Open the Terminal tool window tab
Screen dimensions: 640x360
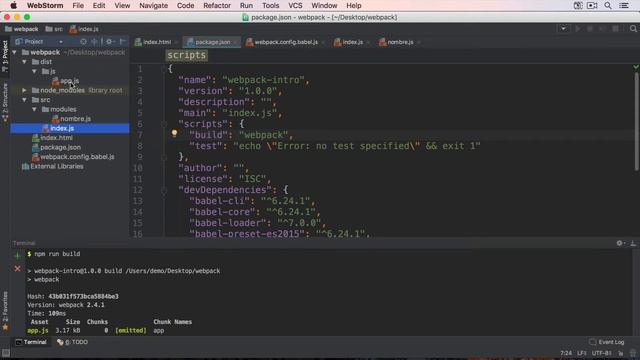(31, 342)
